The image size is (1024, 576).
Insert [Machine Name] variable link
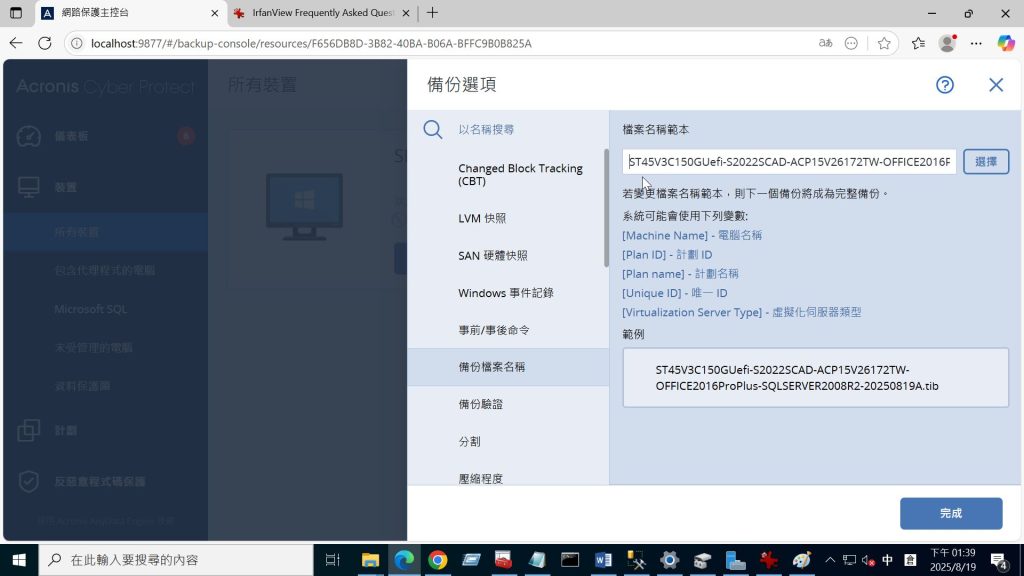pos(658,235)
